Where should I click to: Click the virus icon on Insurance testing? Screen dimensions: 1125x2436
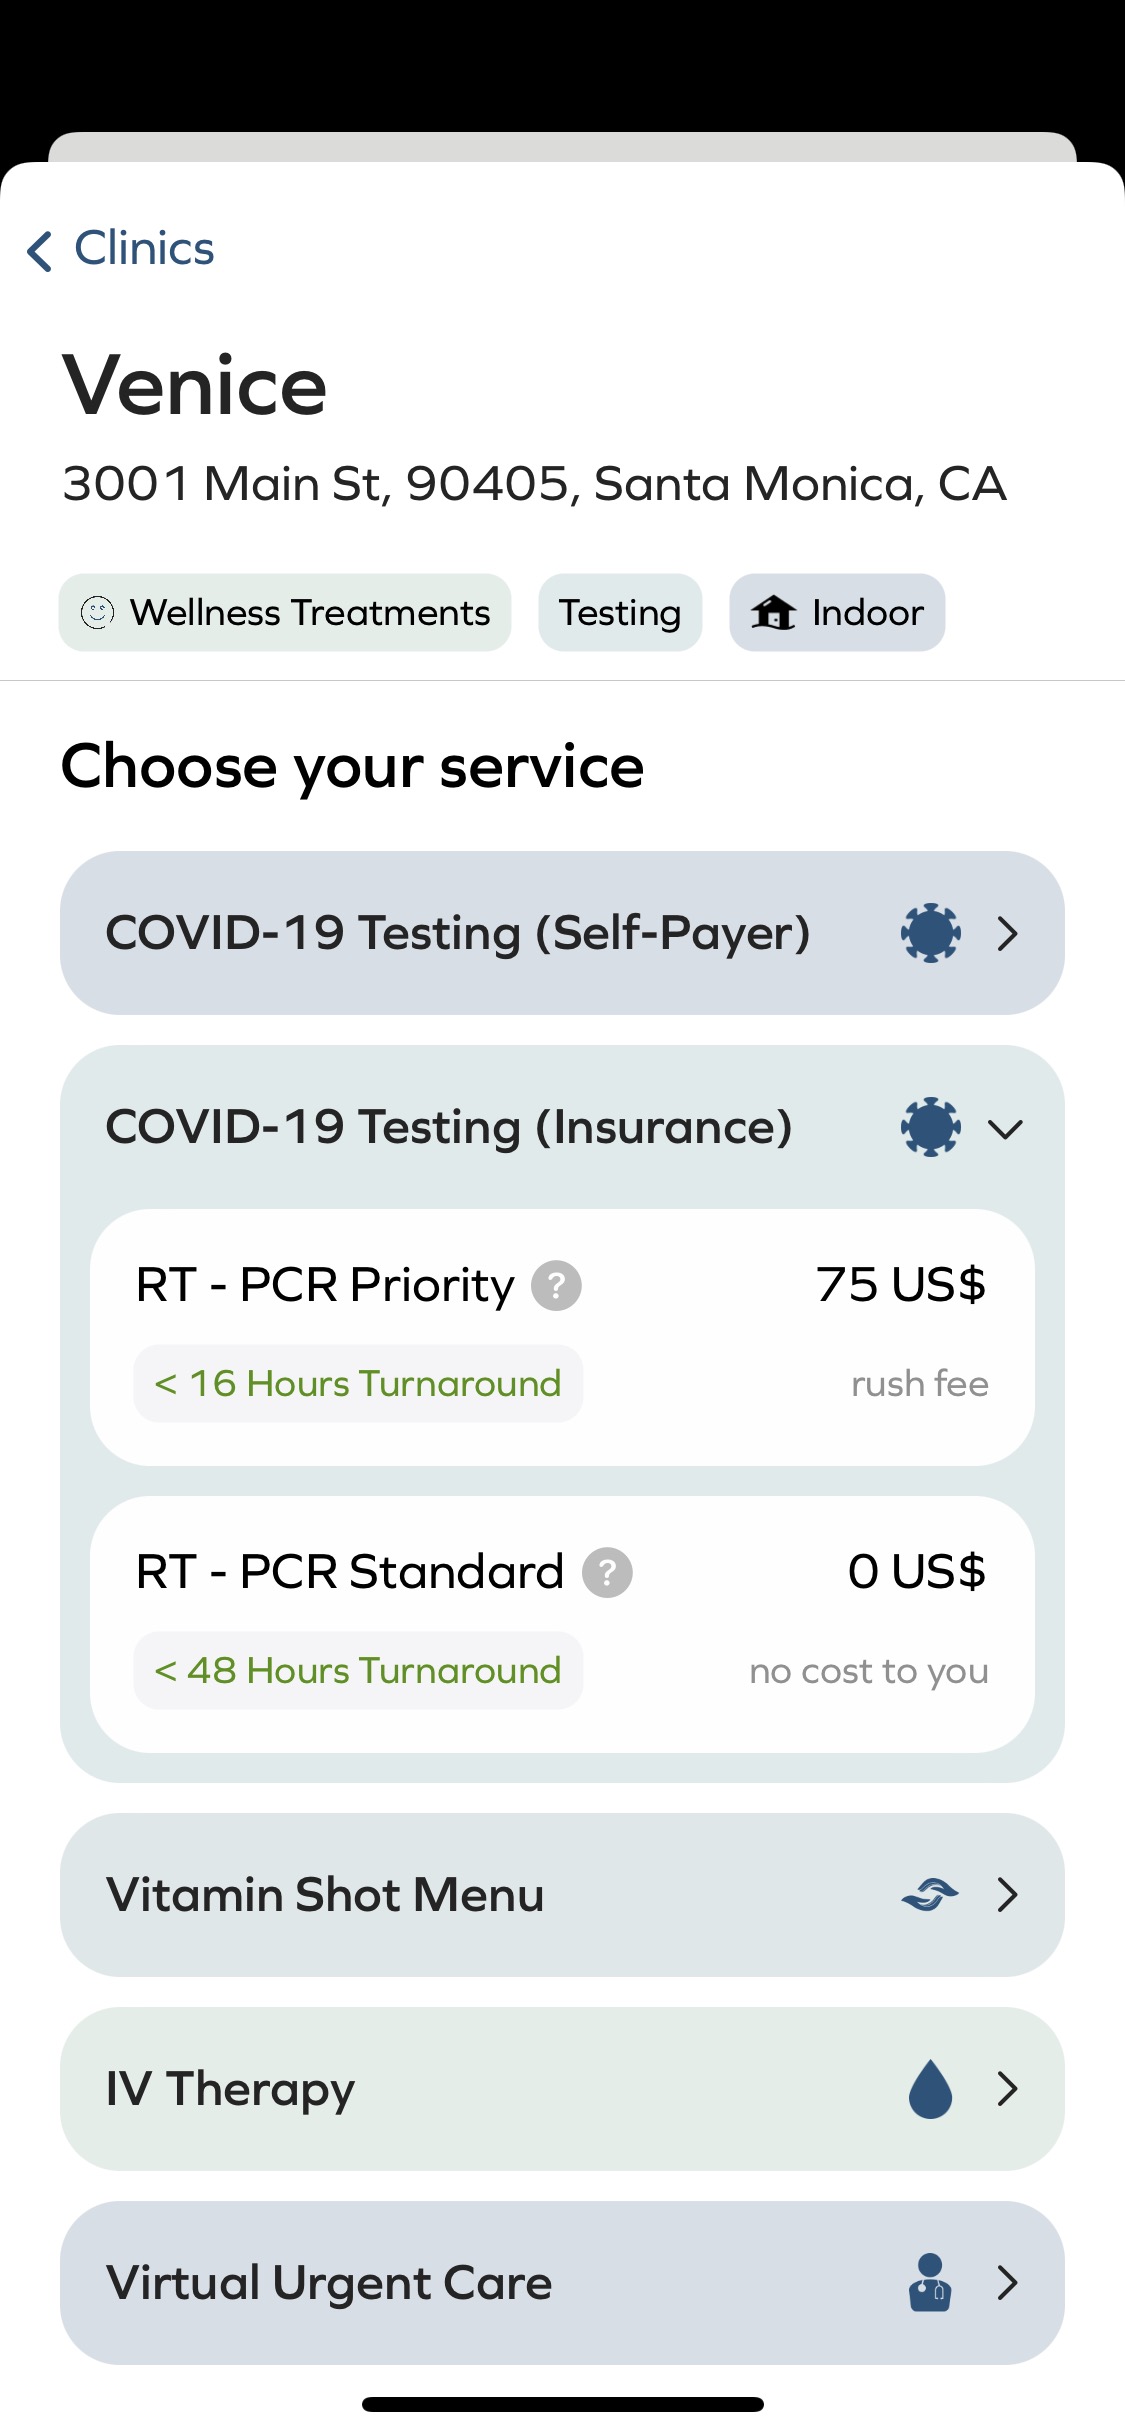(x=931, y=1128)
